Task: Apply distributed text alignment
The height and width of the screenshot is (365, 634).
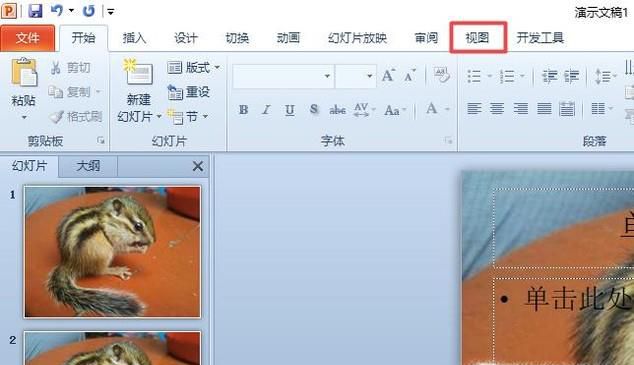Action: [567, 109]
